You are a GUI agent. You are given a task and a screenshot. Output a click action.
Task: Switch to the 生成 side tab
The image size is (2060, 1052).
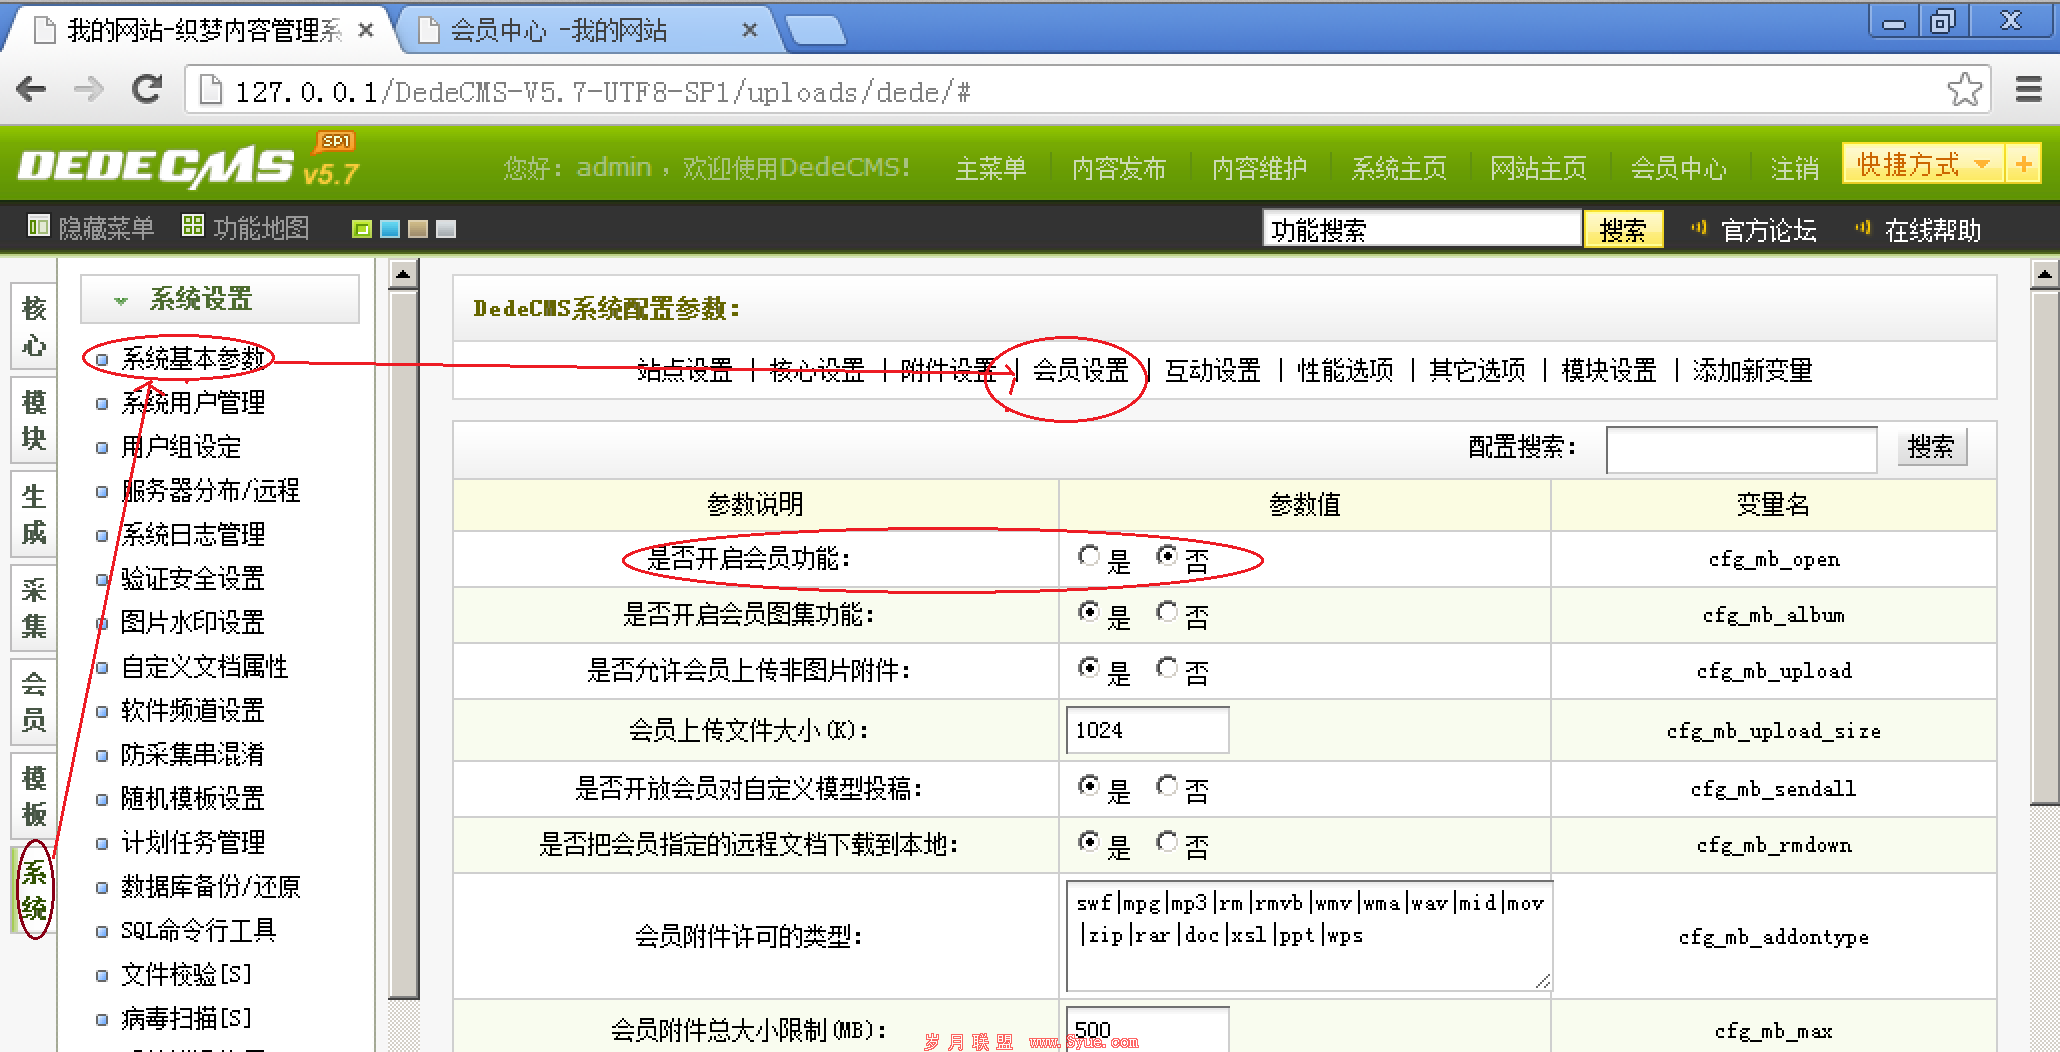34,514
